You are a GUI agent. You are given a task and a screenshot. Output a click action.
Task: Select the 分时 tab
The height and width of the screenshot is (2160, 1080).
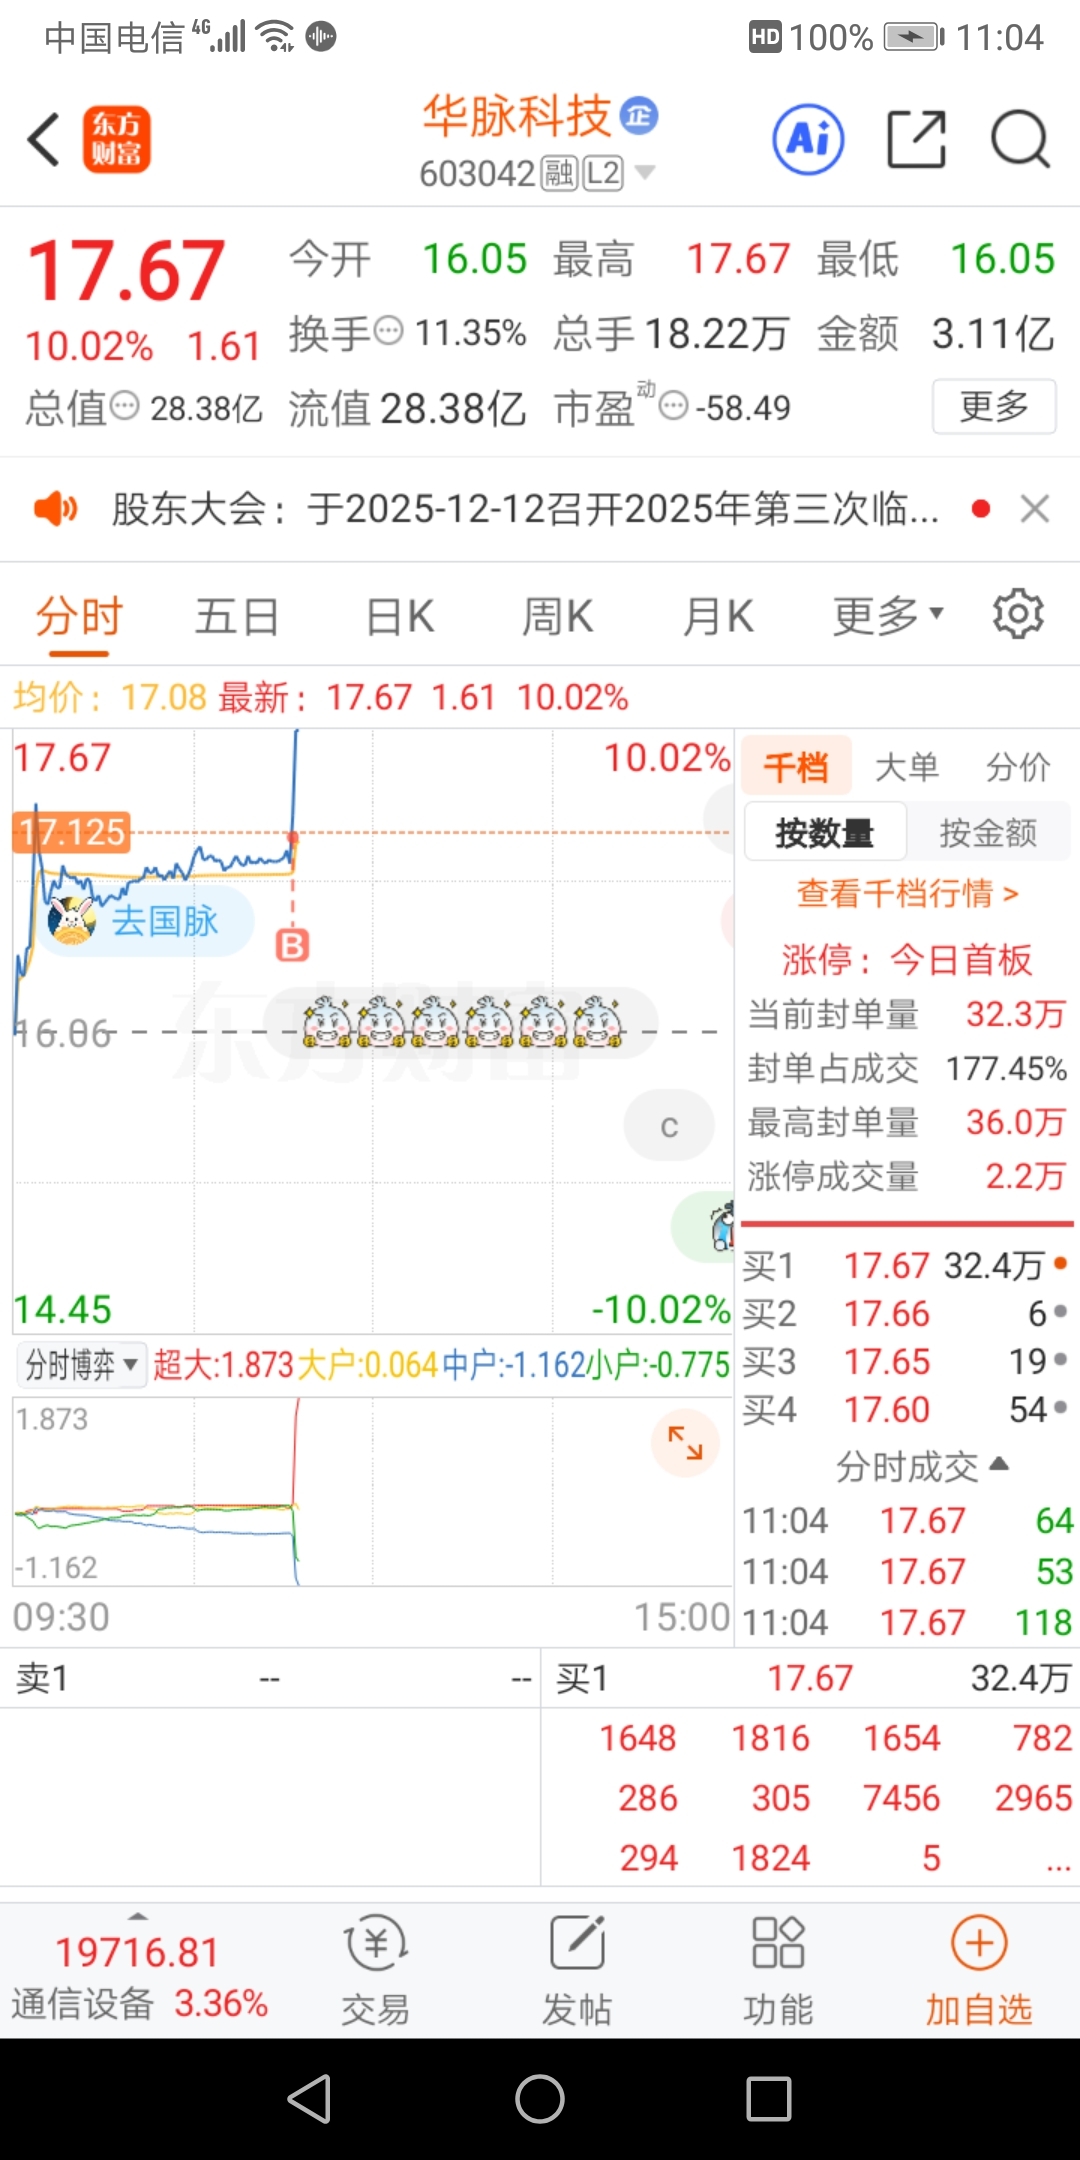(79, 616)
